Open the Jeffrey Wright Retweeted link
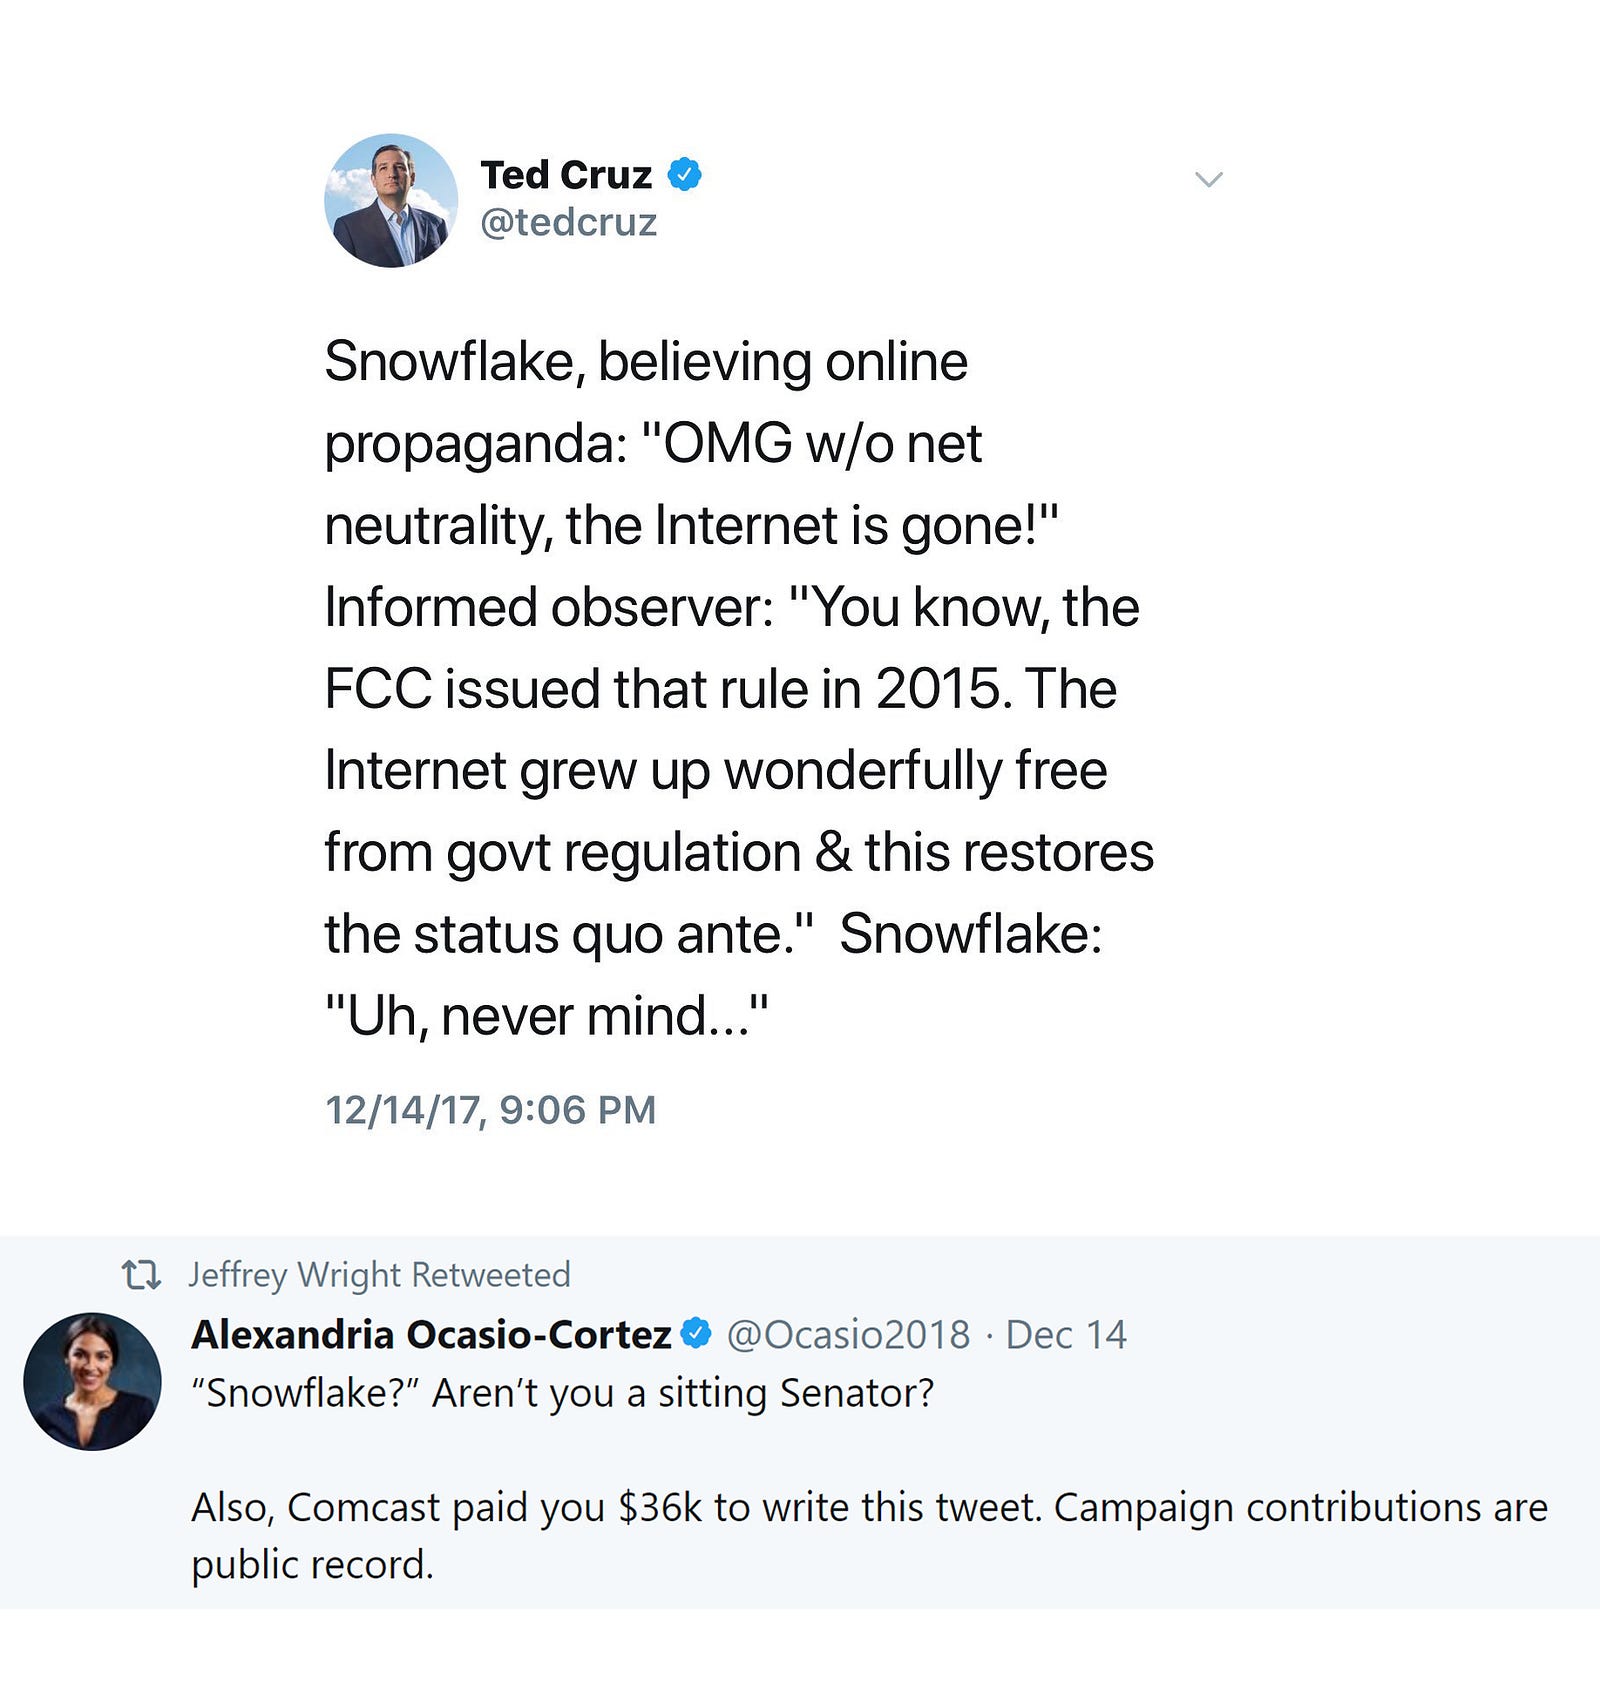Screen dimensions: 1600x1684 pos(379,1275)
